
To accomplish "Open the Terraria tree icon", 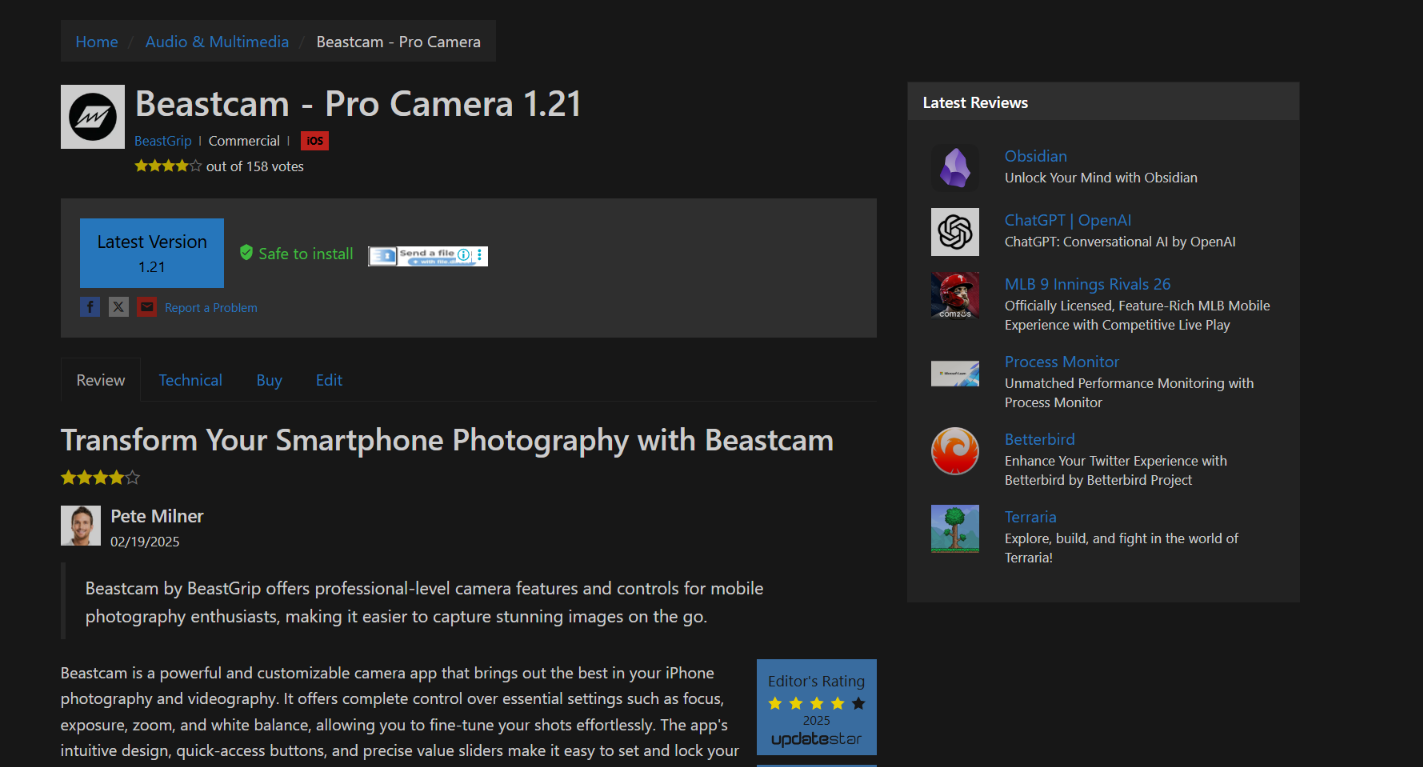I will 955,529.
